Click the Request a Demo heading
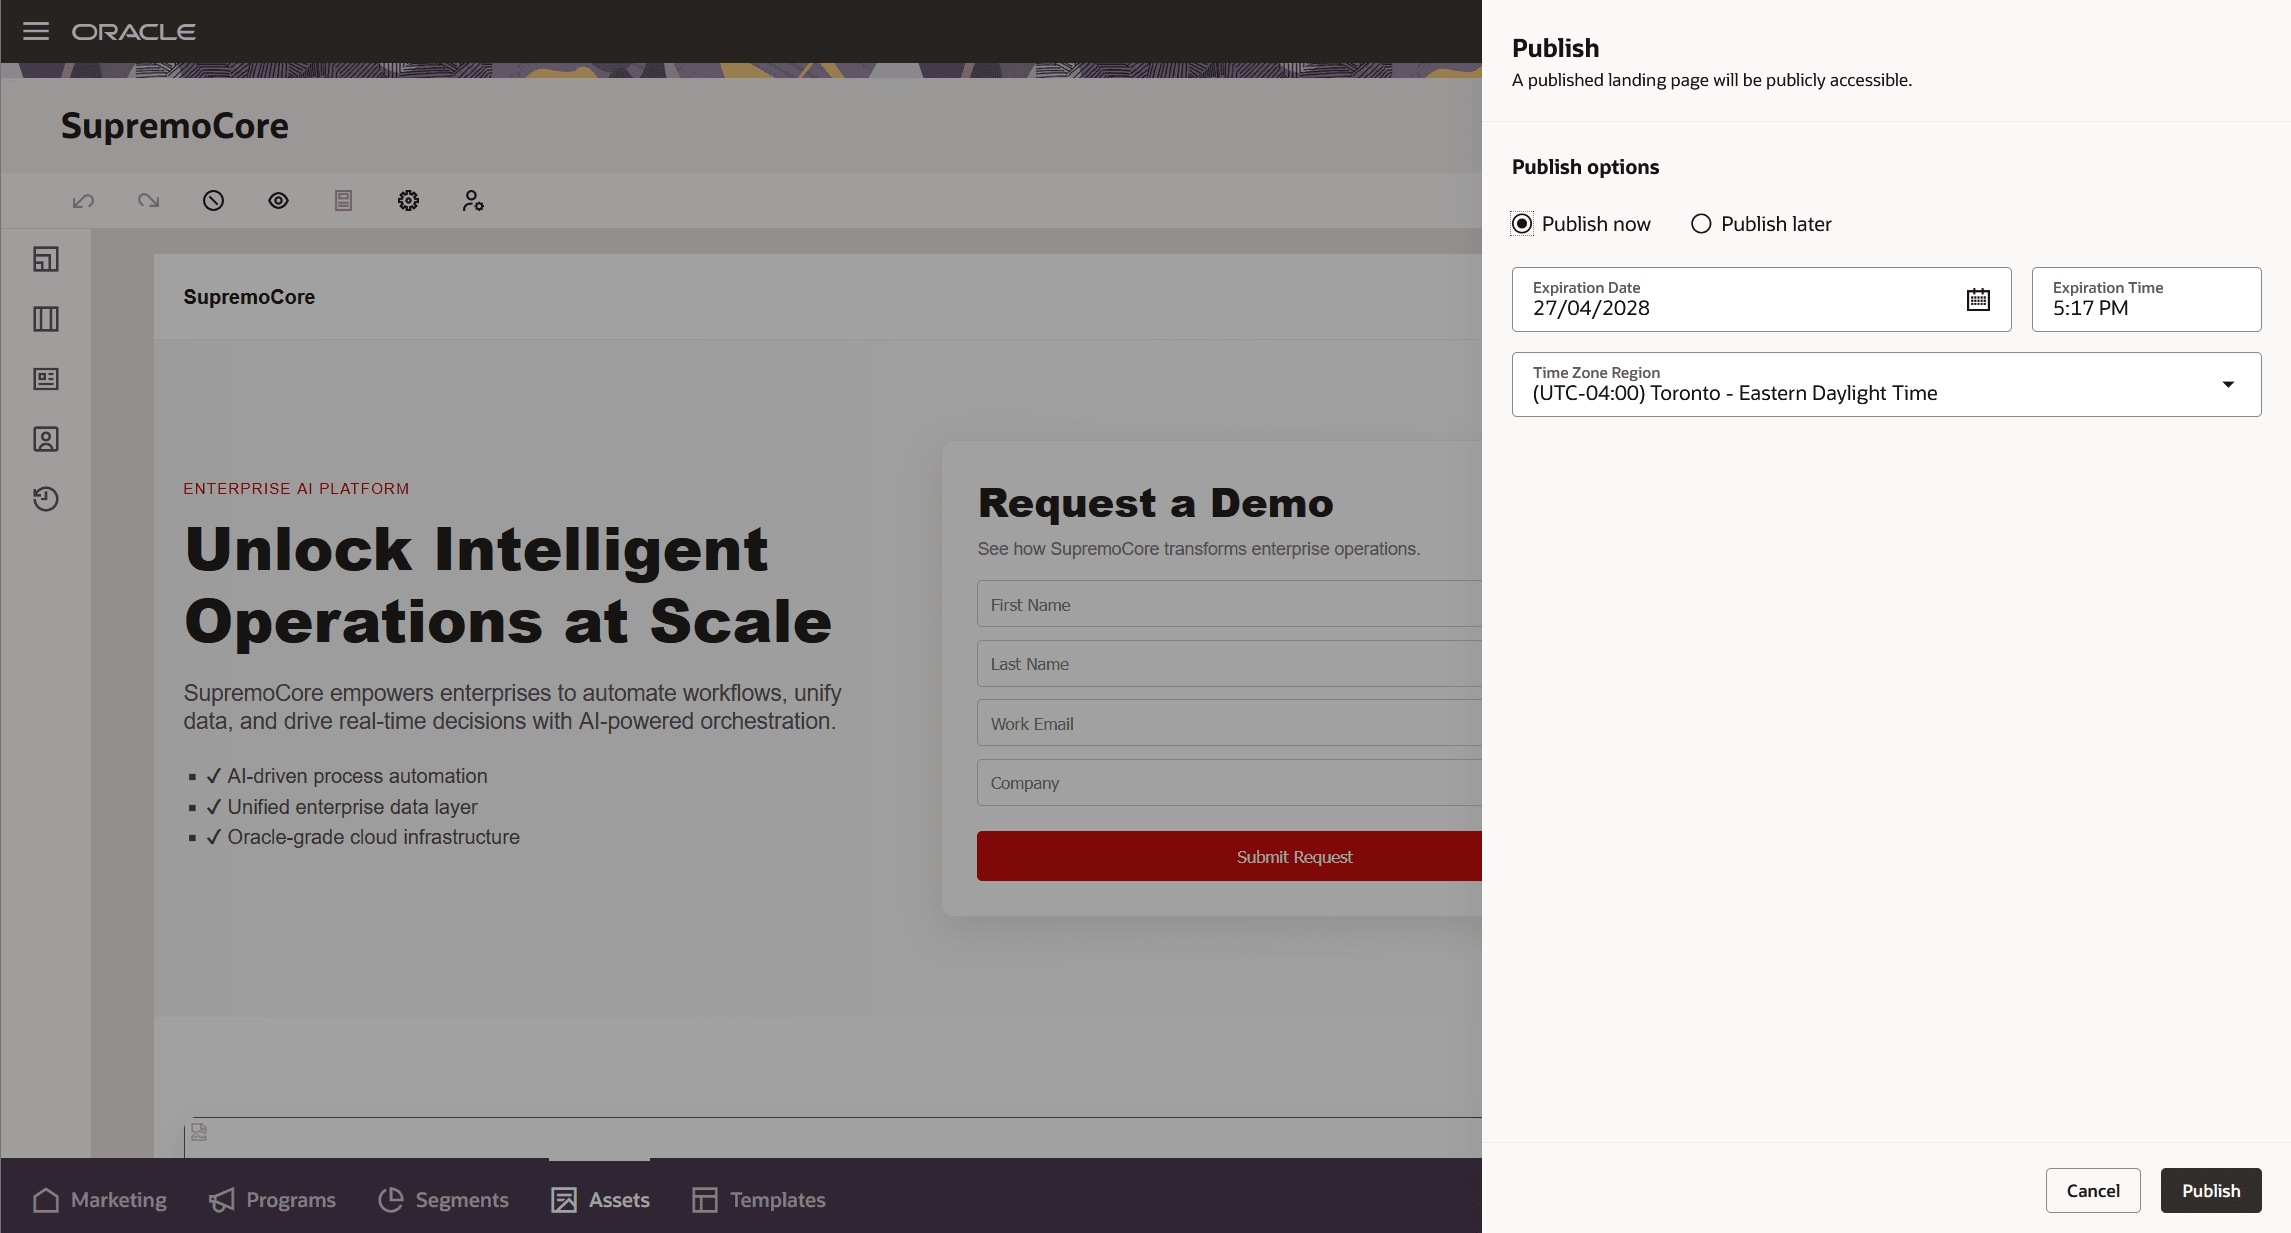Screen dimensions: 2291x1233 [1156, 502]
